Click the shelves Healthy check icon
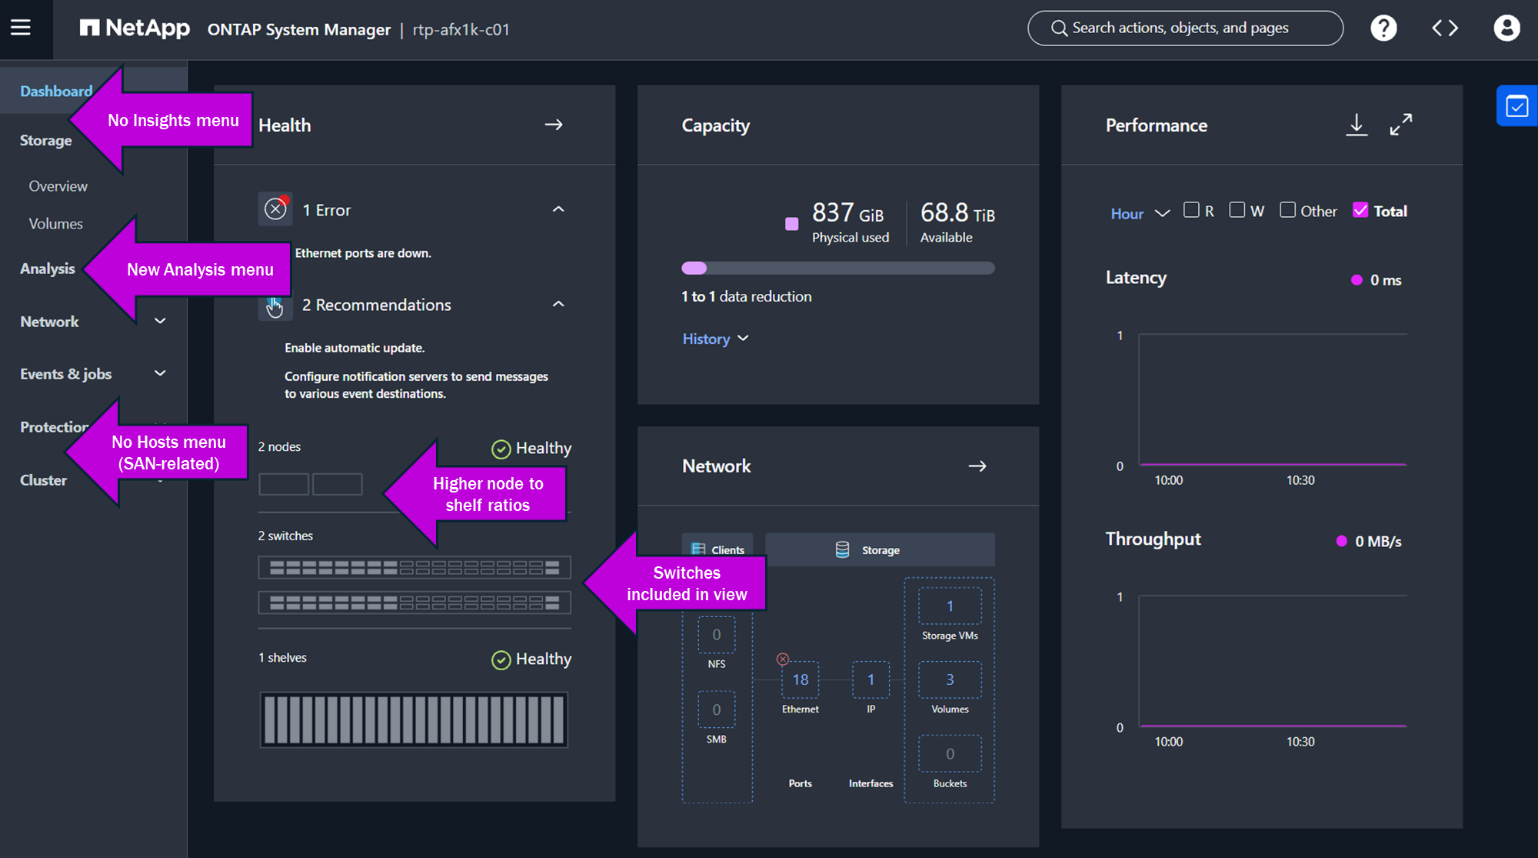 (x=501, y=660)
